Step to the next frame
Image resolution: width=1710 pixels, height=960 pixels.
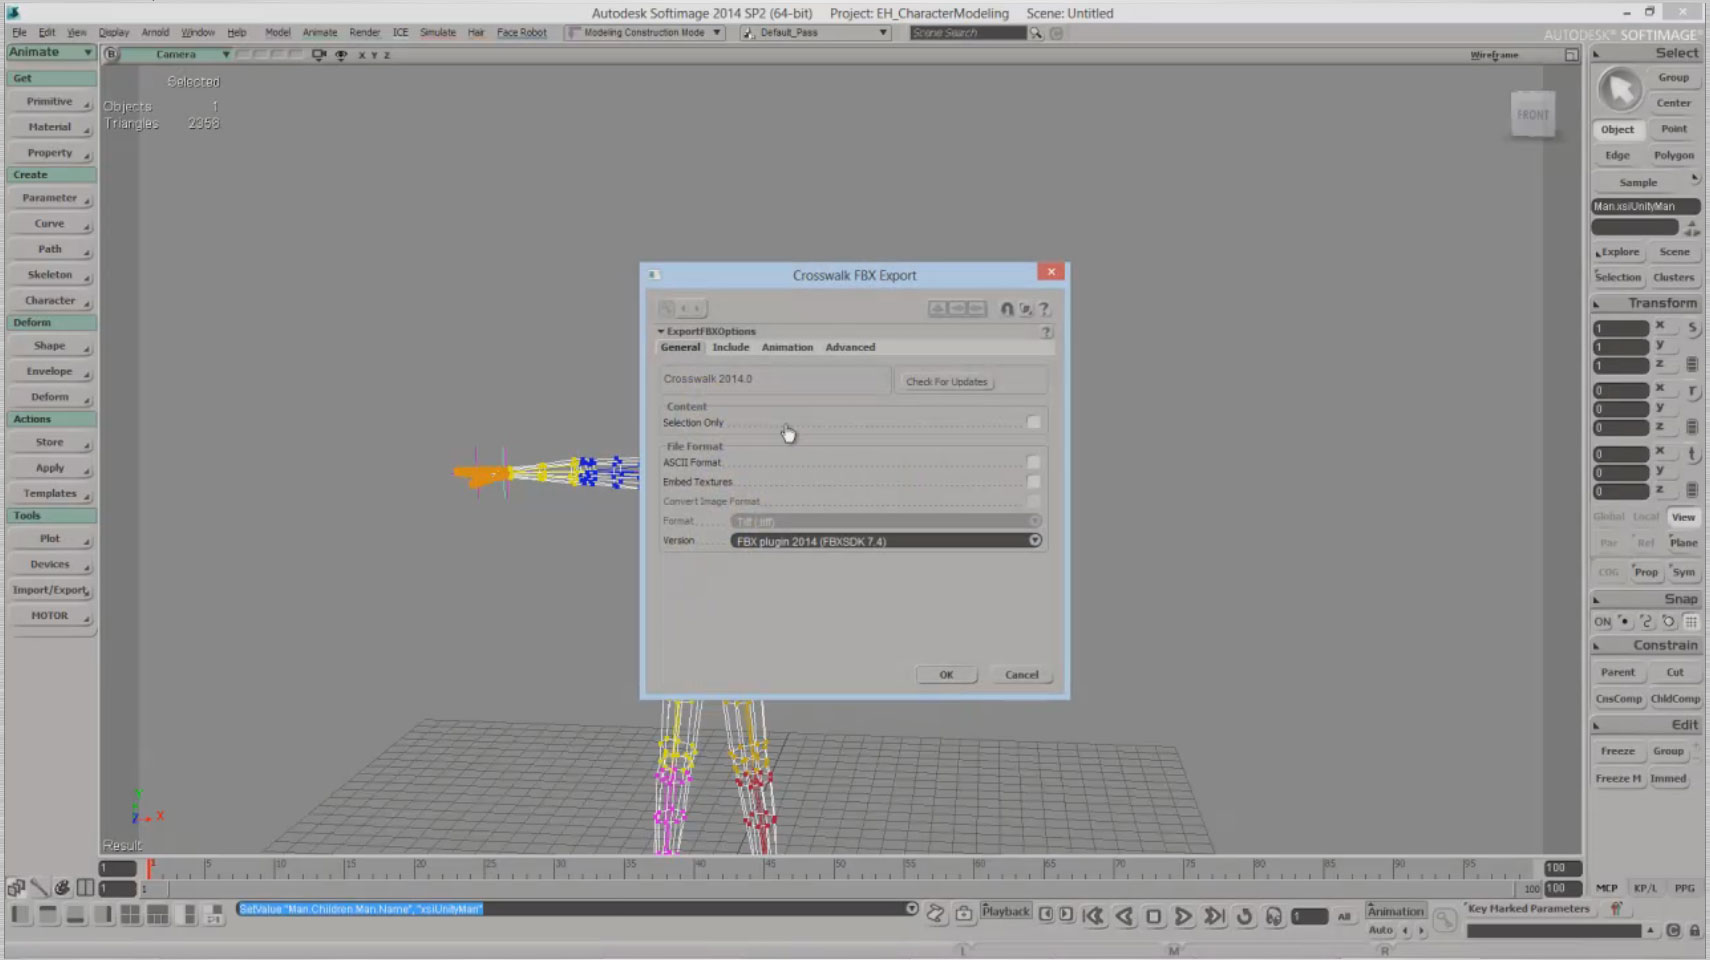[1066, 914]
